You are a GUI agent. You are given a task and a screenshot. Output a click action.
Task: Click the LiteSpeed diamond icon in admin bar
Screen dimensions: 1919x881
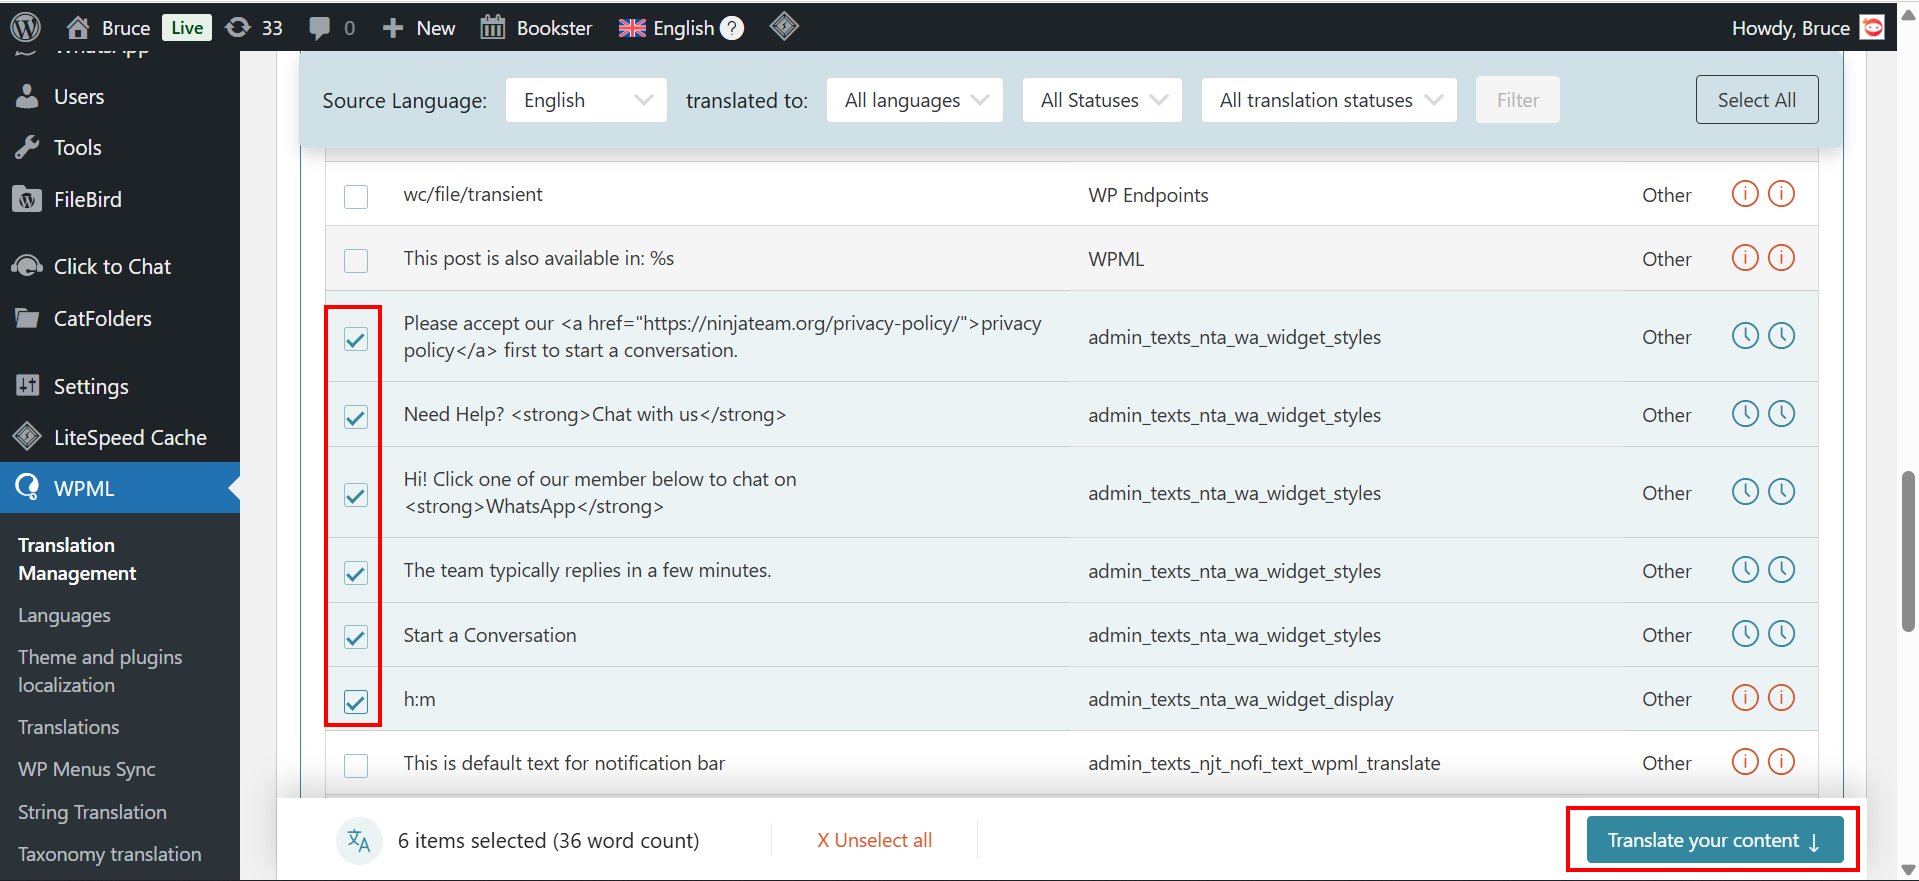point(784,27)
